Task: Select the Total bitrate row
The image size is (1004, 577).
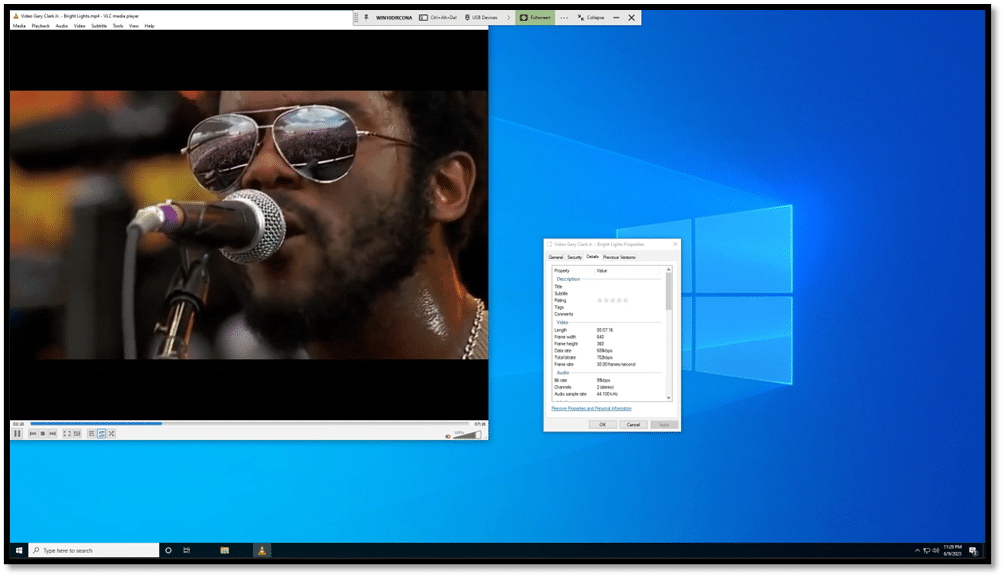Action: pos(607,357)
